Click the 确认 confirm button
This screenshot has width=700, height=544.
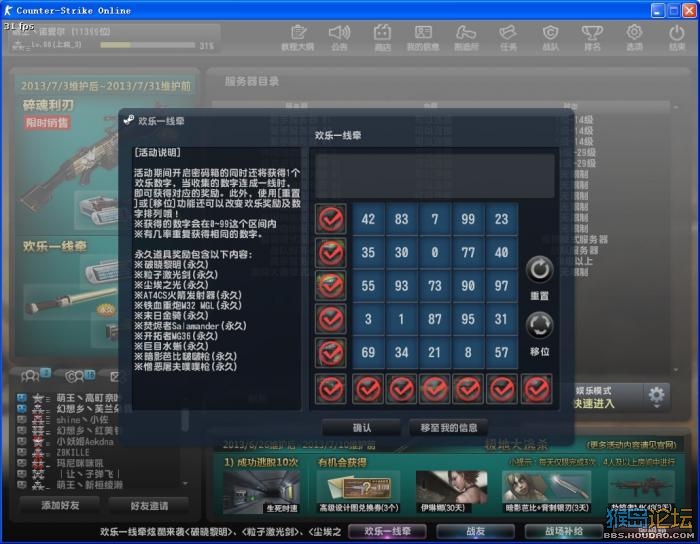click(x=361, y=428)
